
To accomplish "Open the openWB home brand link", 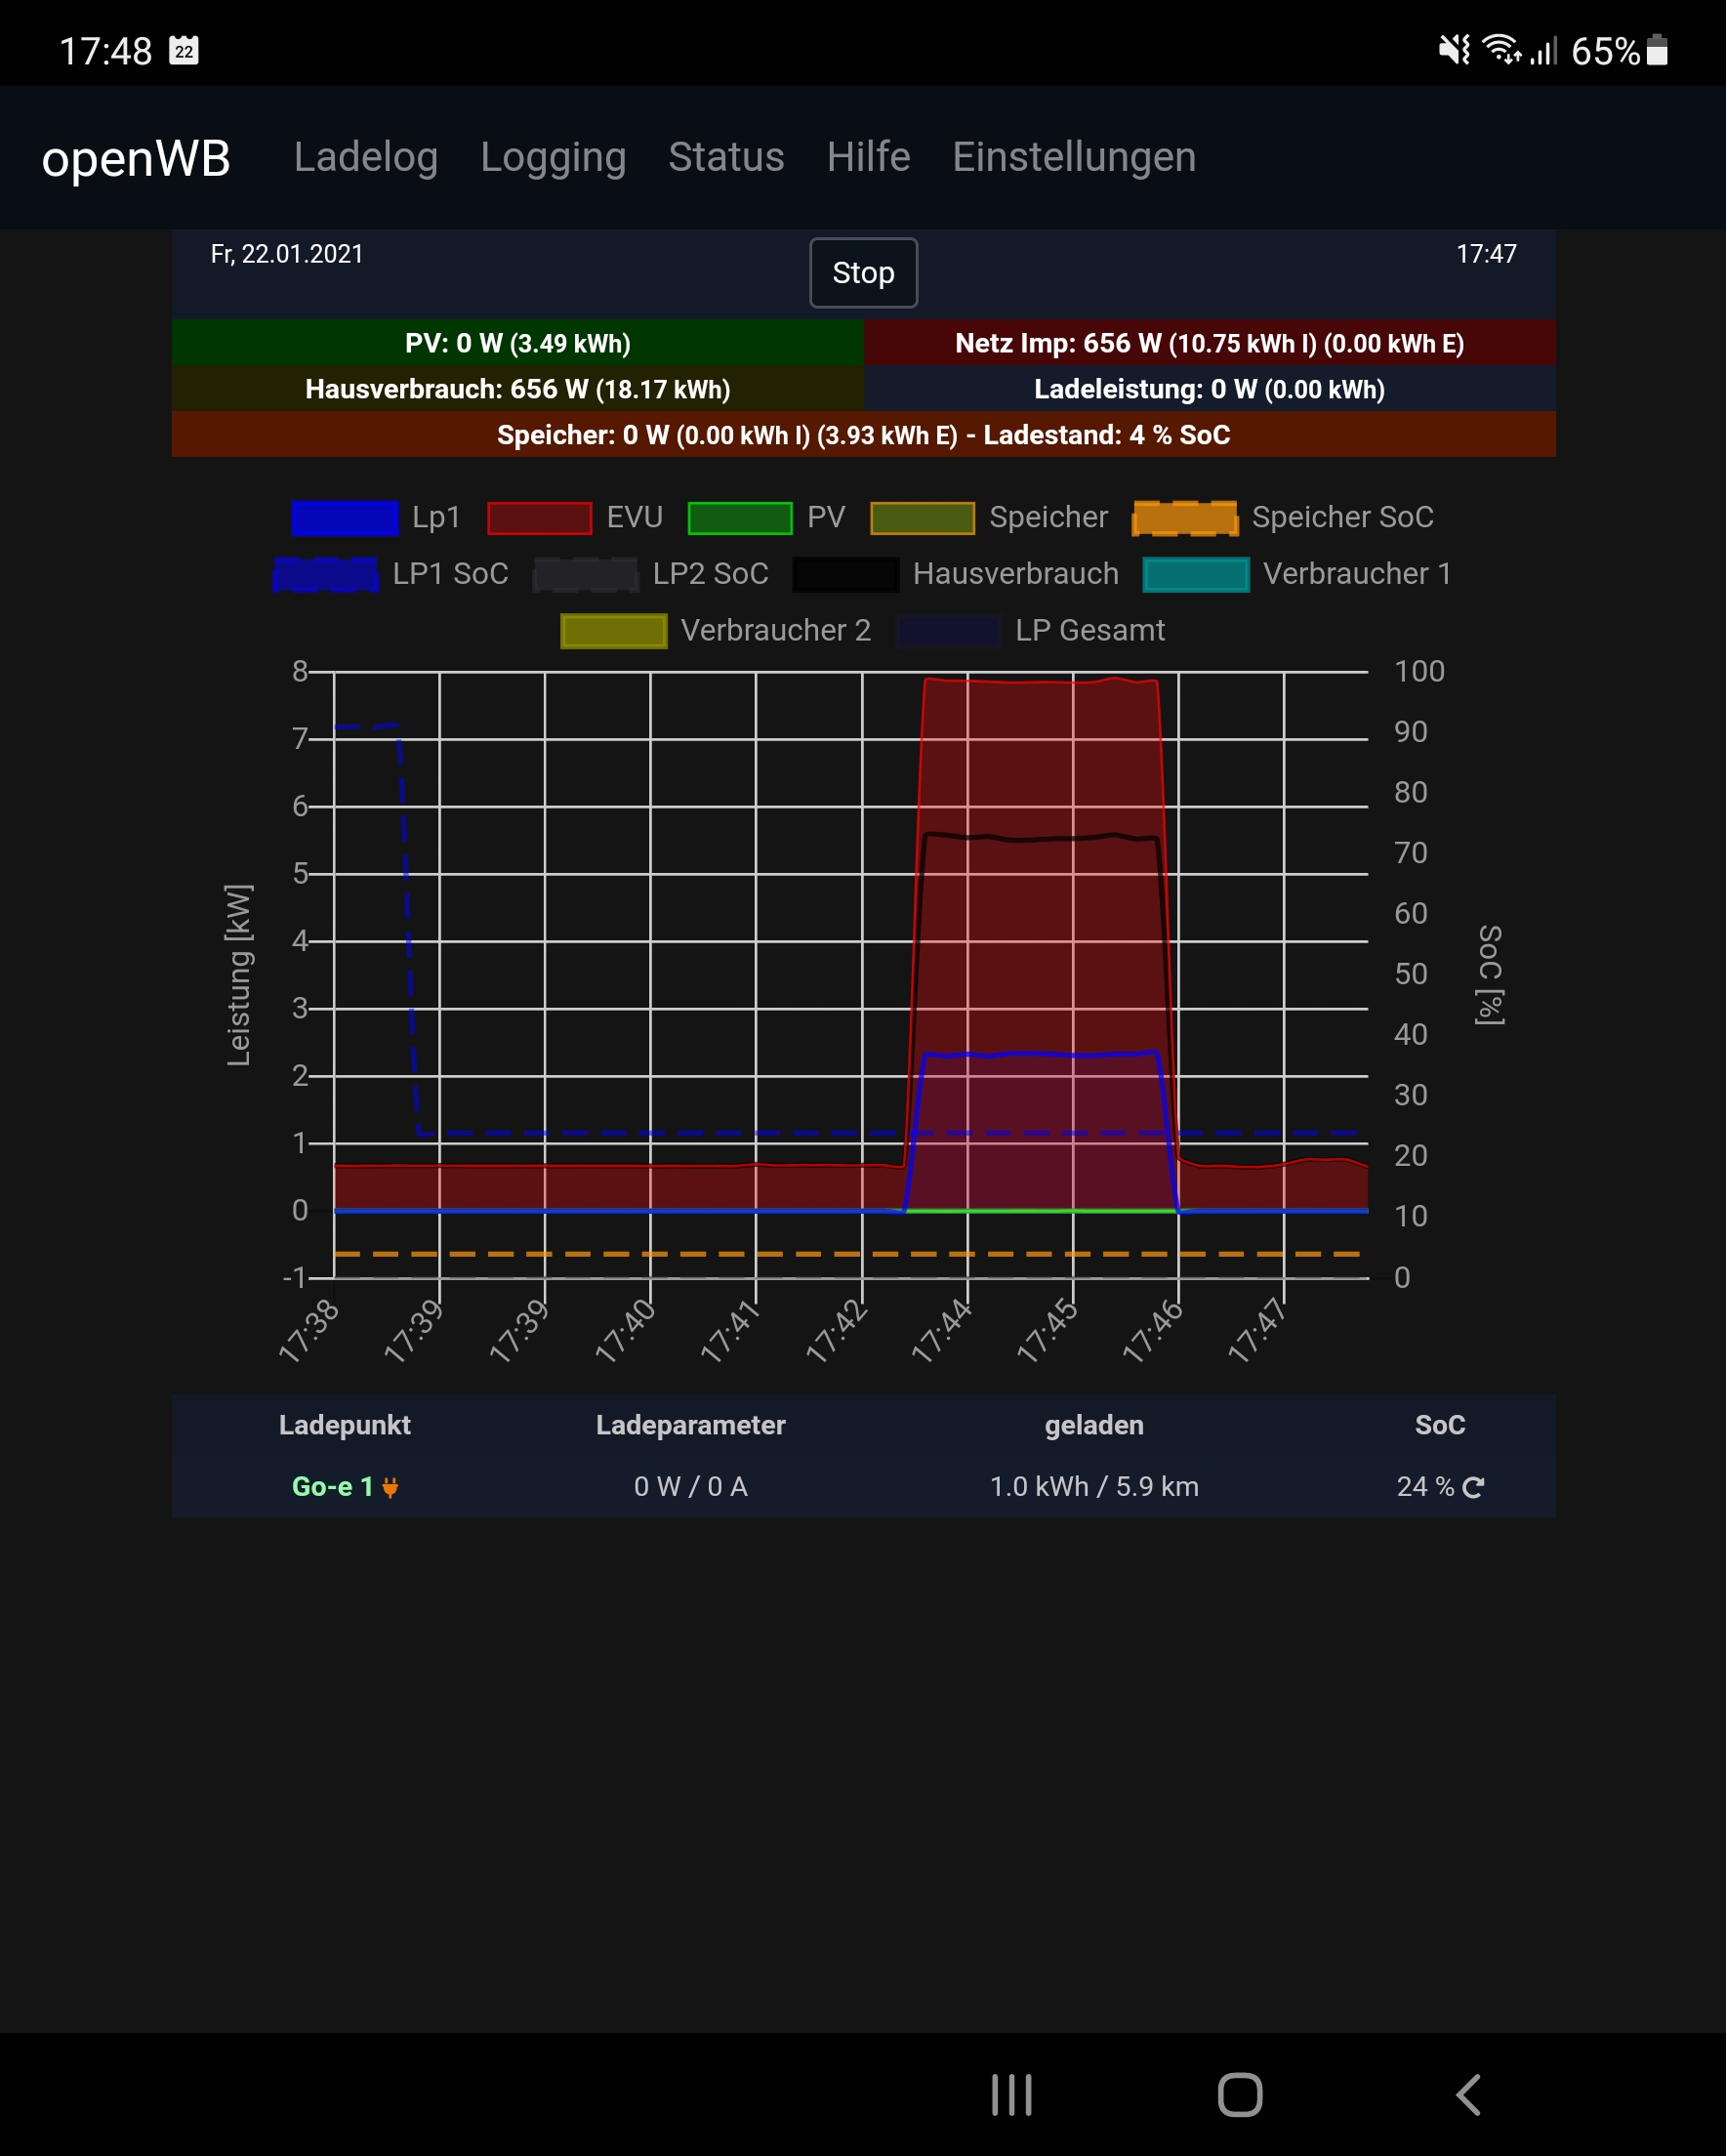I will 136,158.
